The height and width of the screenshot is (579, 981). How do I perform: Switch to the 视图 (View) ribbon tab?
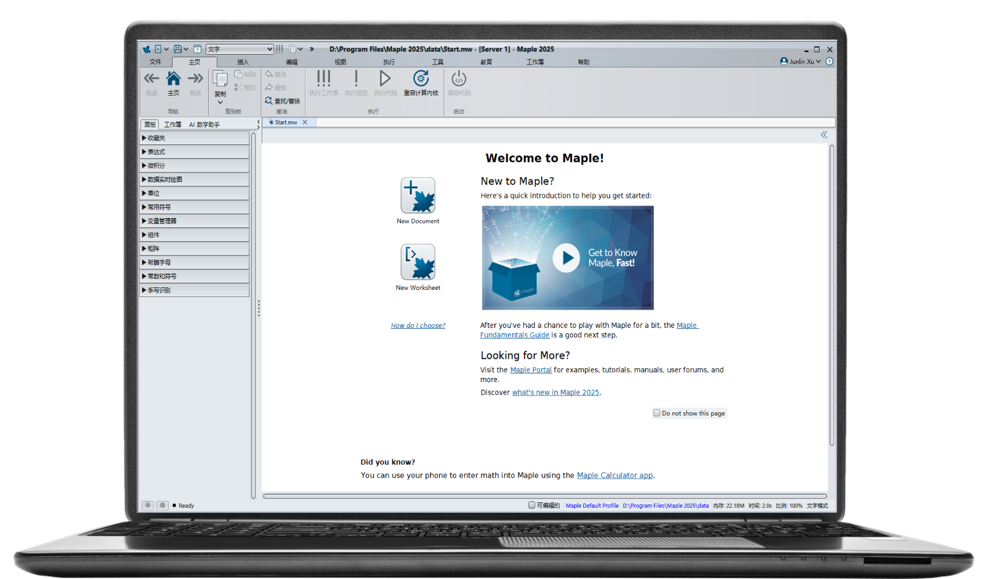click(x=340, y=62)
